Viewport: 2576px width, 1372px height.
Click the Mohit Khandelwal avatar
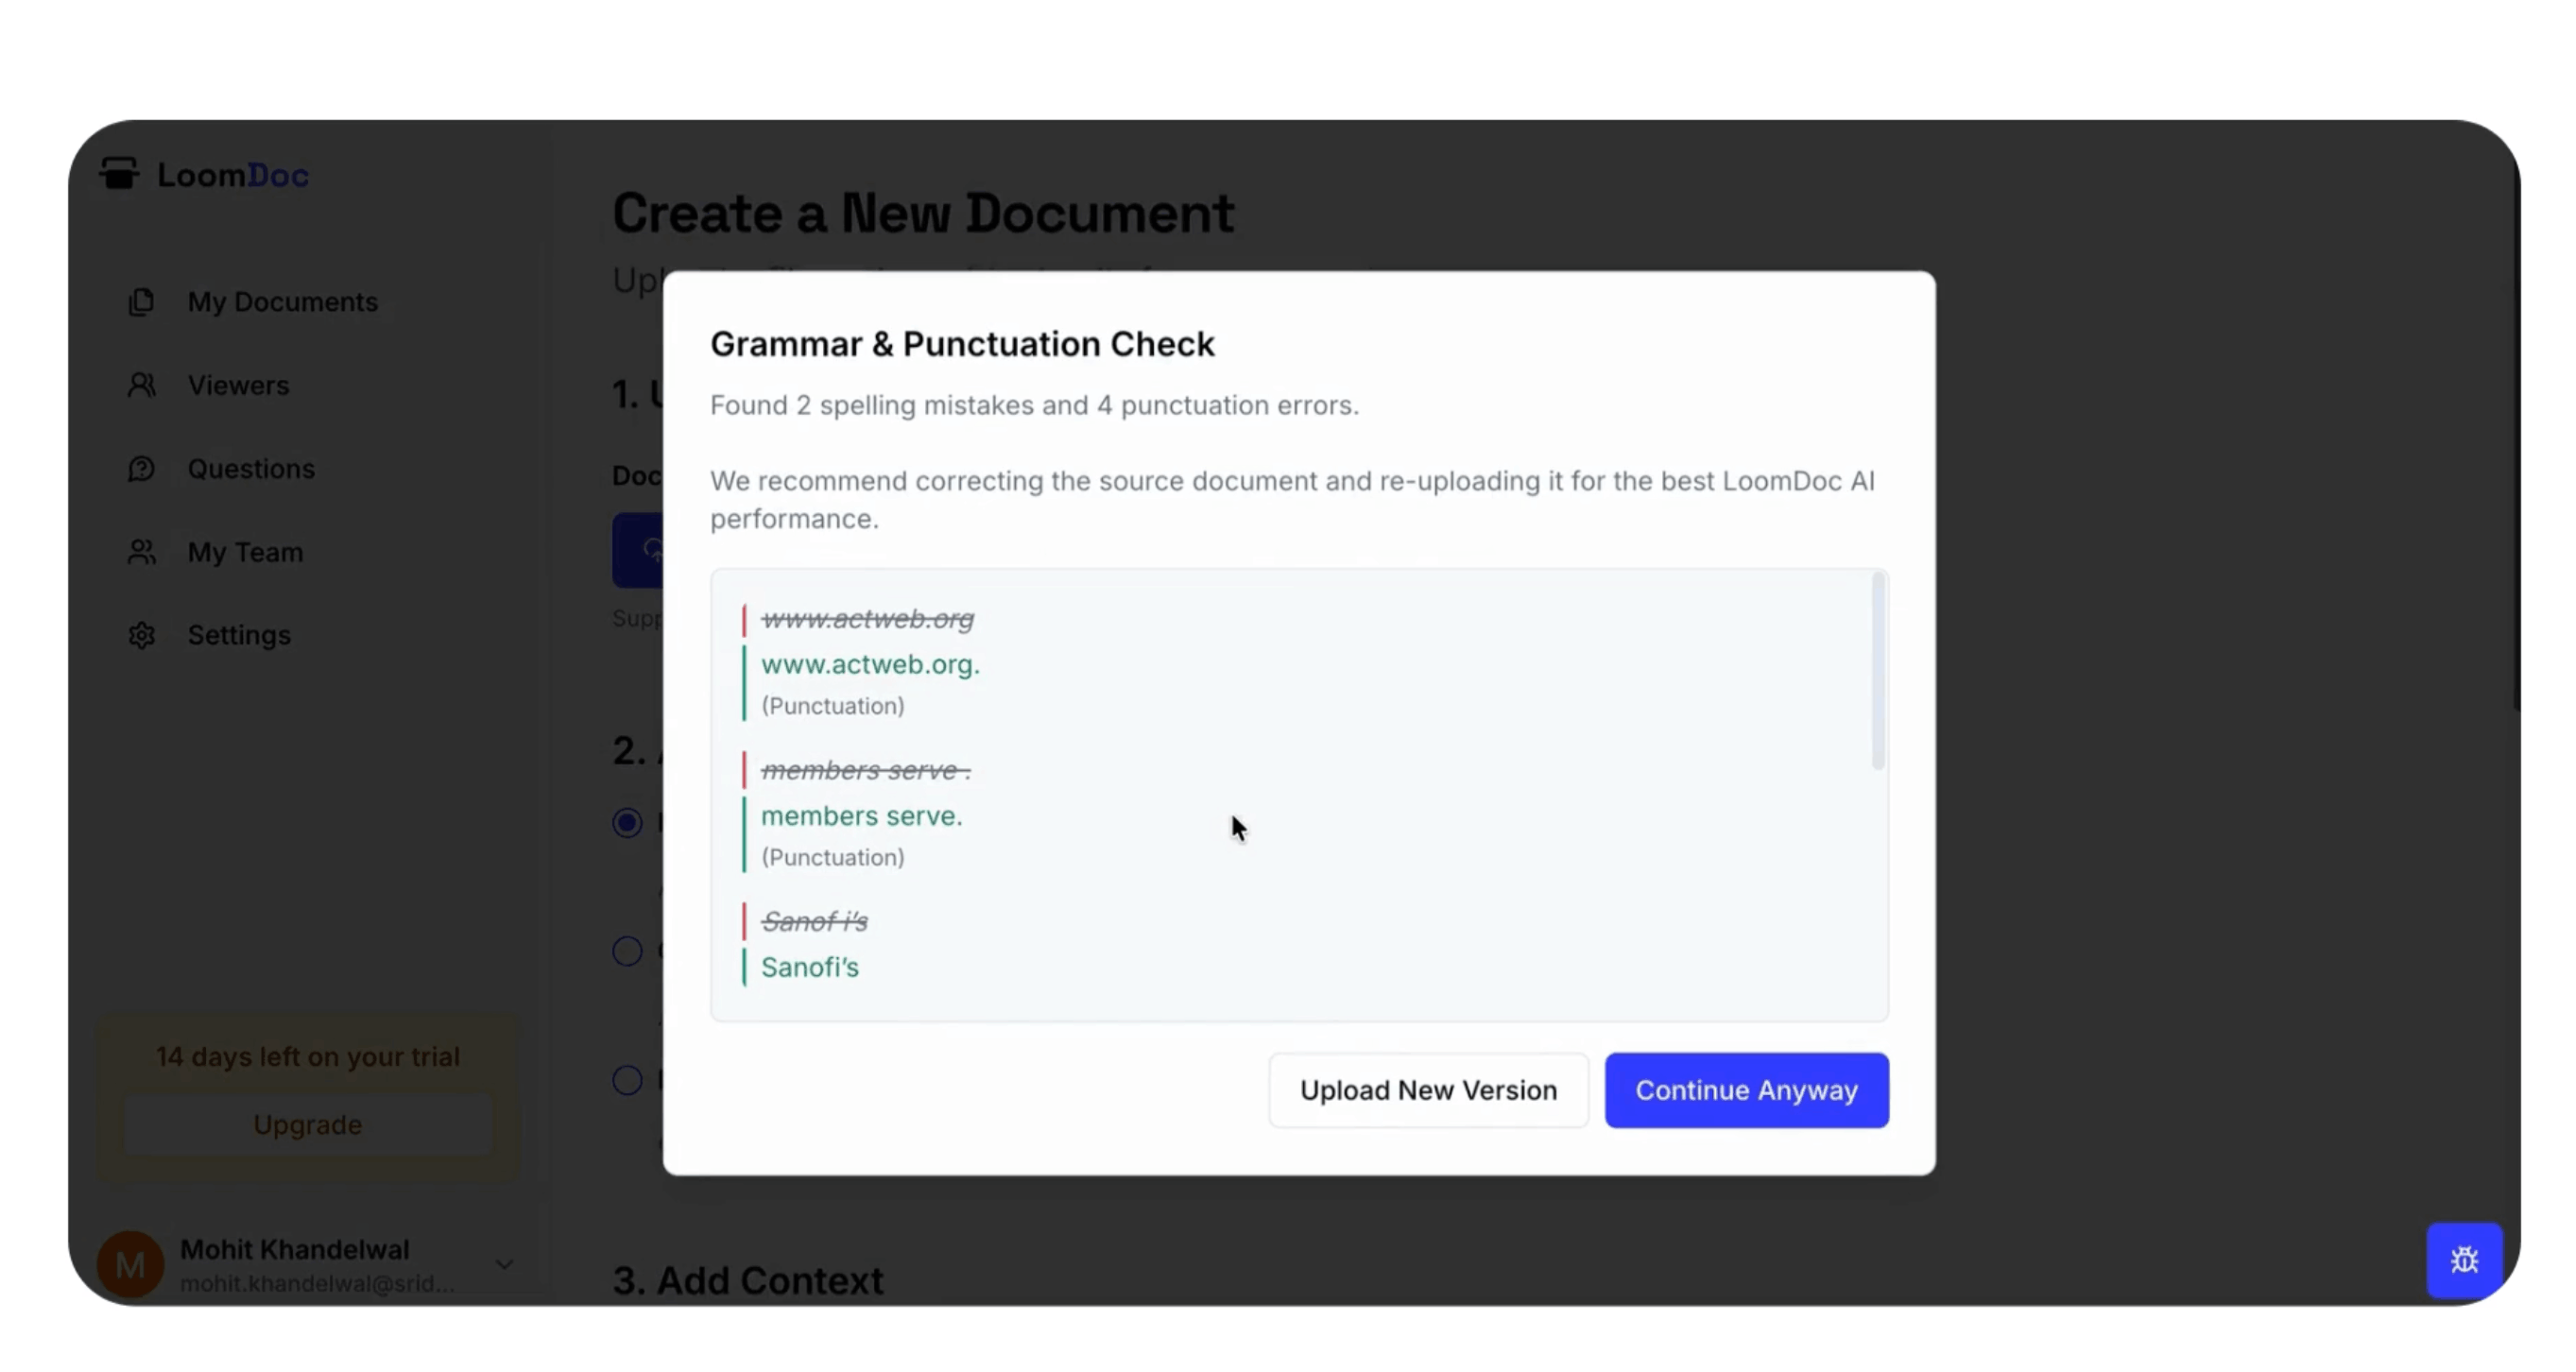pyautogui.click(x=130, y=1264)
